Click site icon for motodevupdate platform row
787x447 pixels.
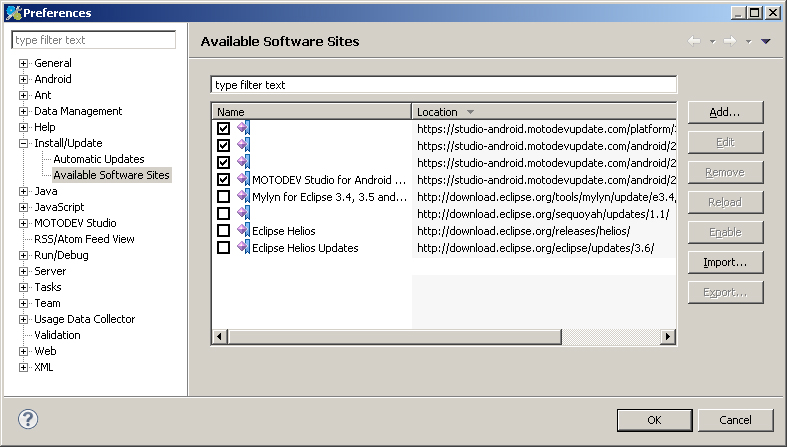click(243, 128)
